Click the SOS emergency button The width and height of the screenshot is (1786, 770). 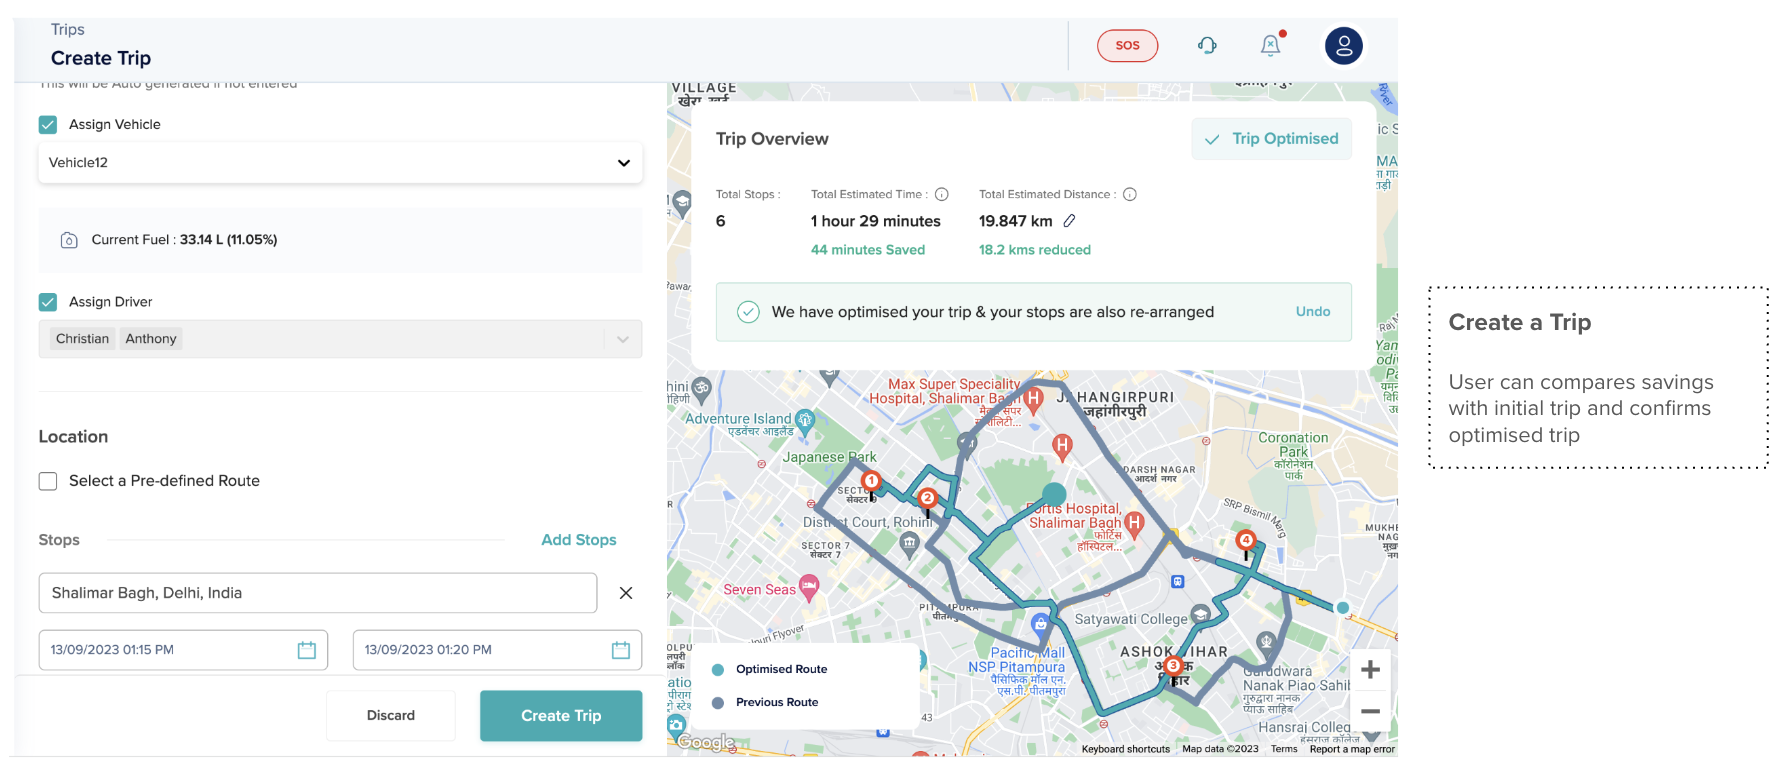[x=1127, y=46]
